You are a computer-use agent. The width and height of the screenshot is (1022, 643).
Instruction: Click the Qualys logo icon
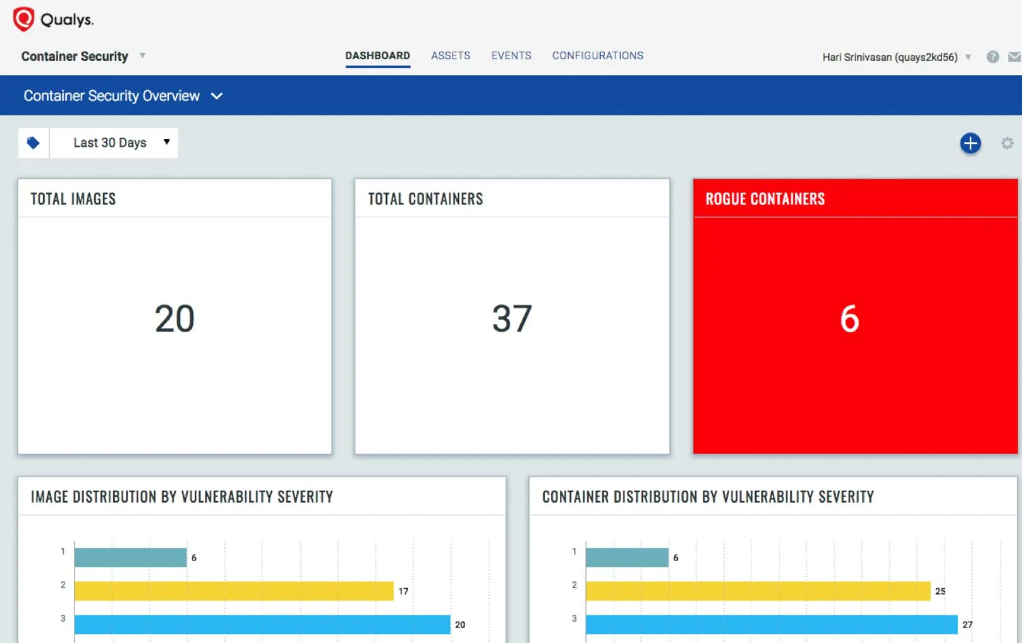(x=22, y=19)
